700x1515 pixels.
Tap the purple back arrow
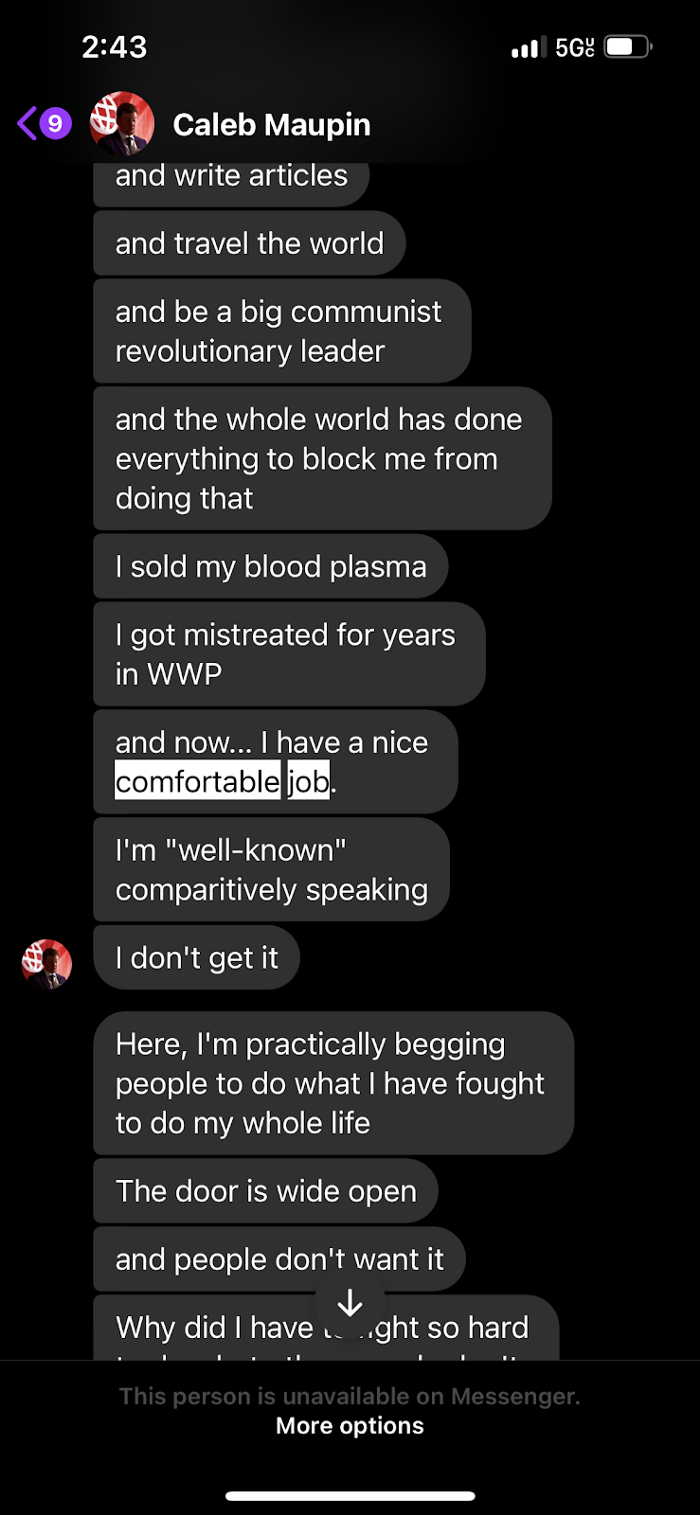tap(27, 124)
